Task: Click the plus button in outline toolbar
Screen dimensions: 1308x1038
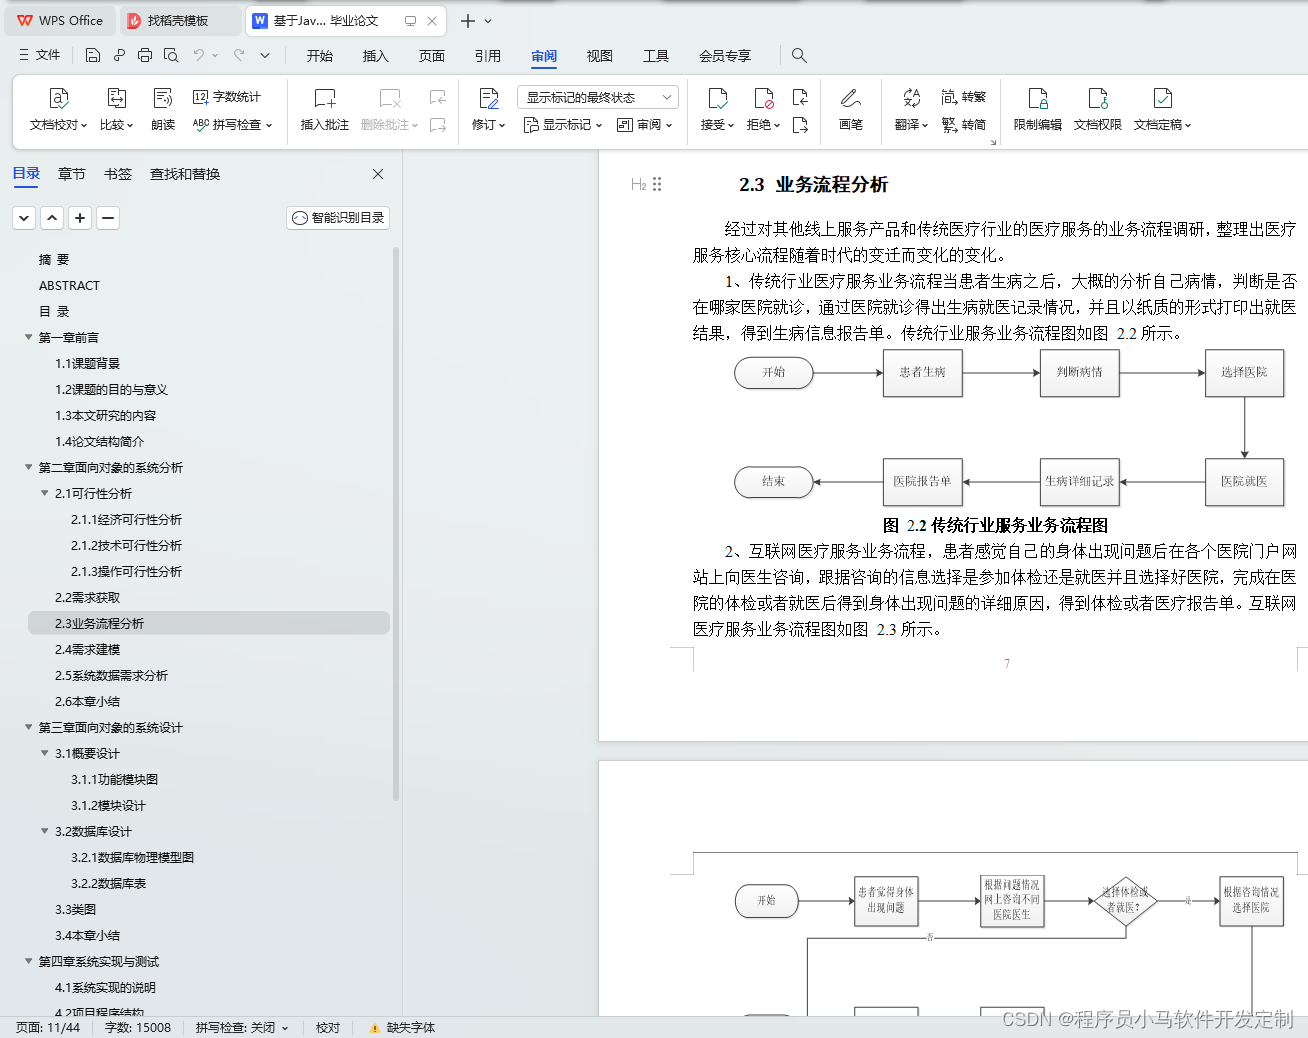Action: [x=80, y=218]
